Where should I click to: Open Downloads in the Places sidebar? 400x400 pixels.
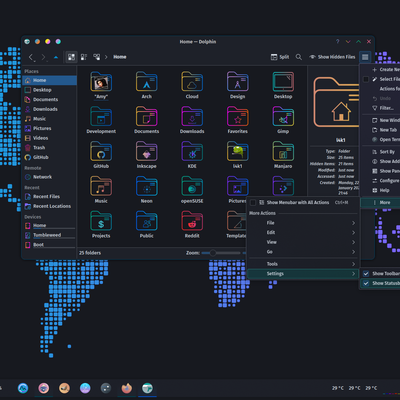tap(50, 109)
